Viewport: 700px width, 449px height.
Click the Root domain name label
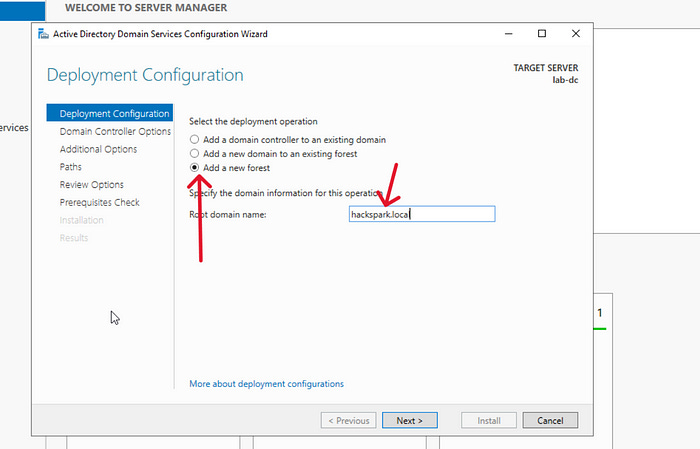[x=228, y=215]
